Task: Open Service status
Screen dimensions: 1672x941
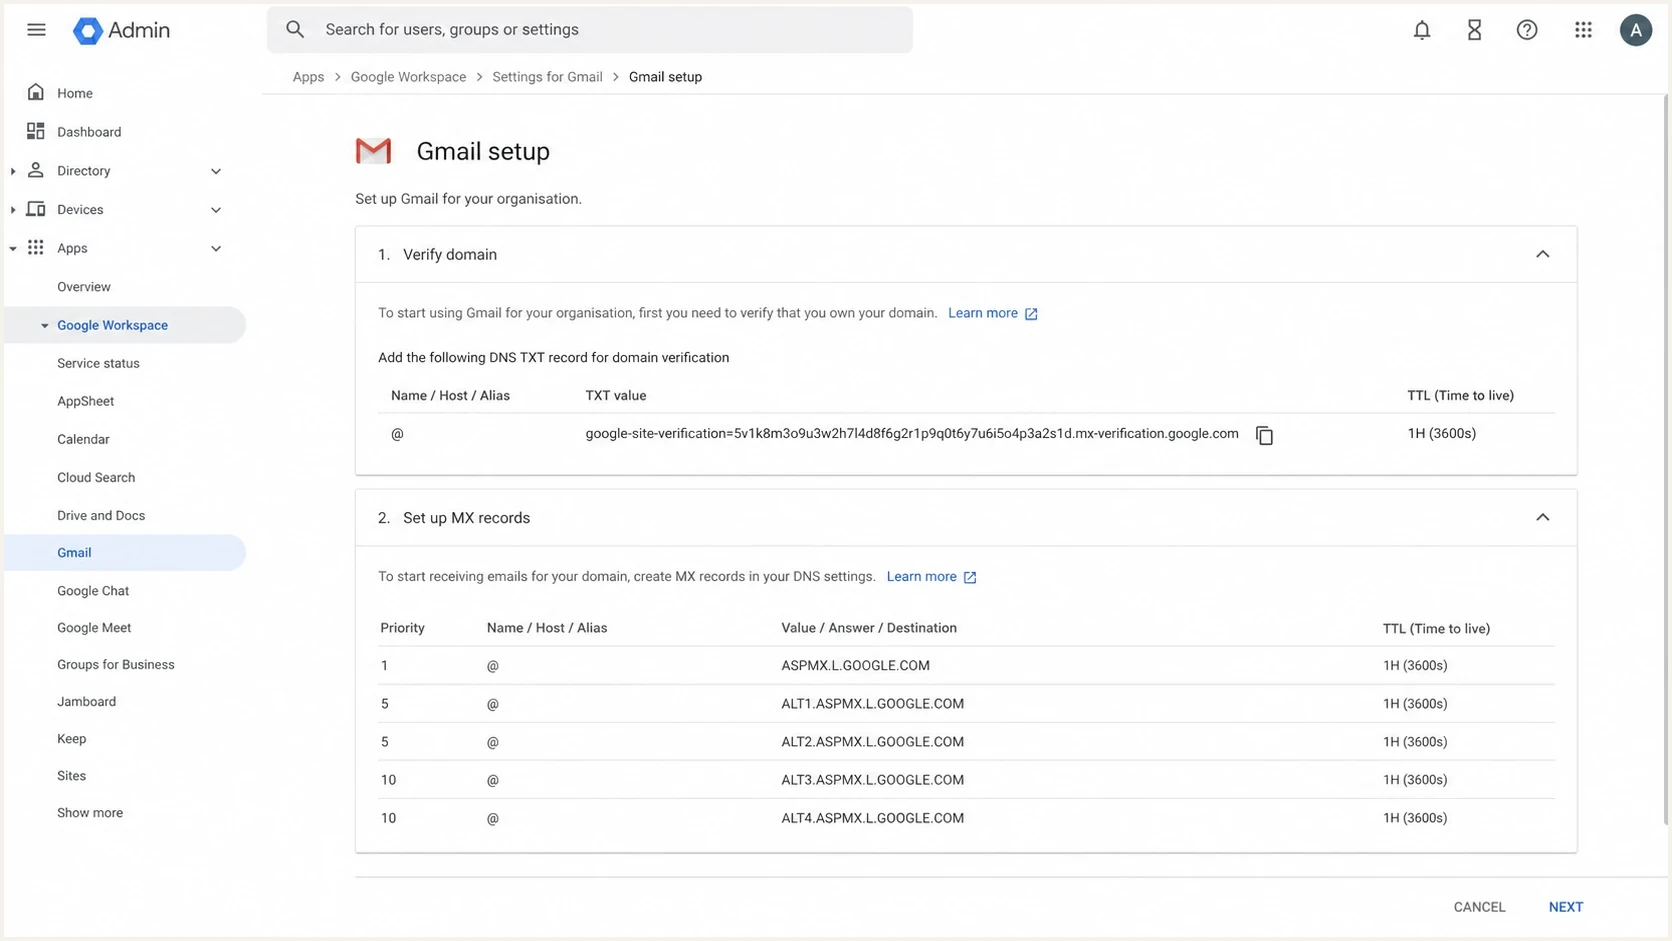Action: 98,363
